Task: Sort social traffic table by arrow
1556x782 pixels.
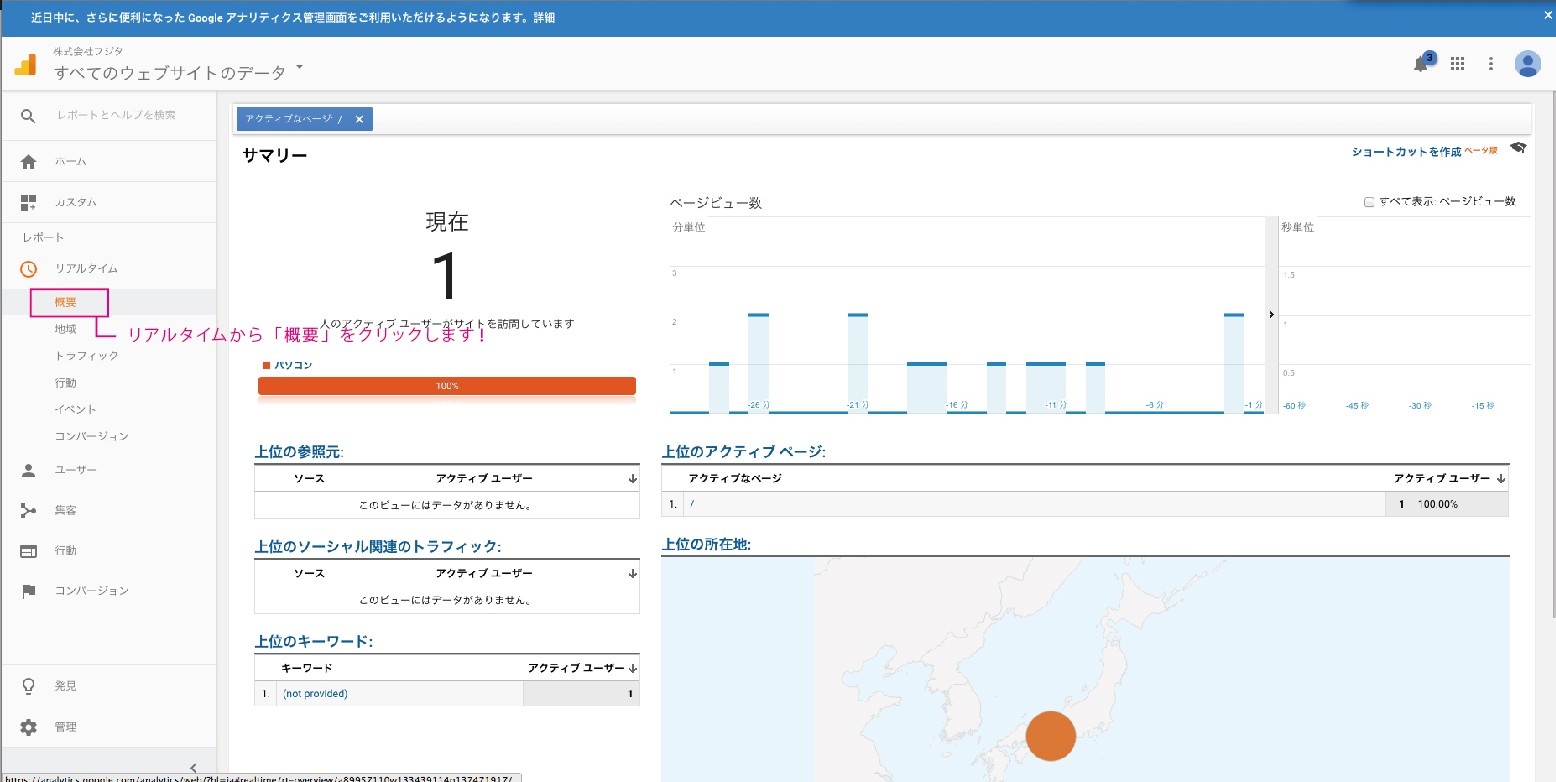Action: 632,574
